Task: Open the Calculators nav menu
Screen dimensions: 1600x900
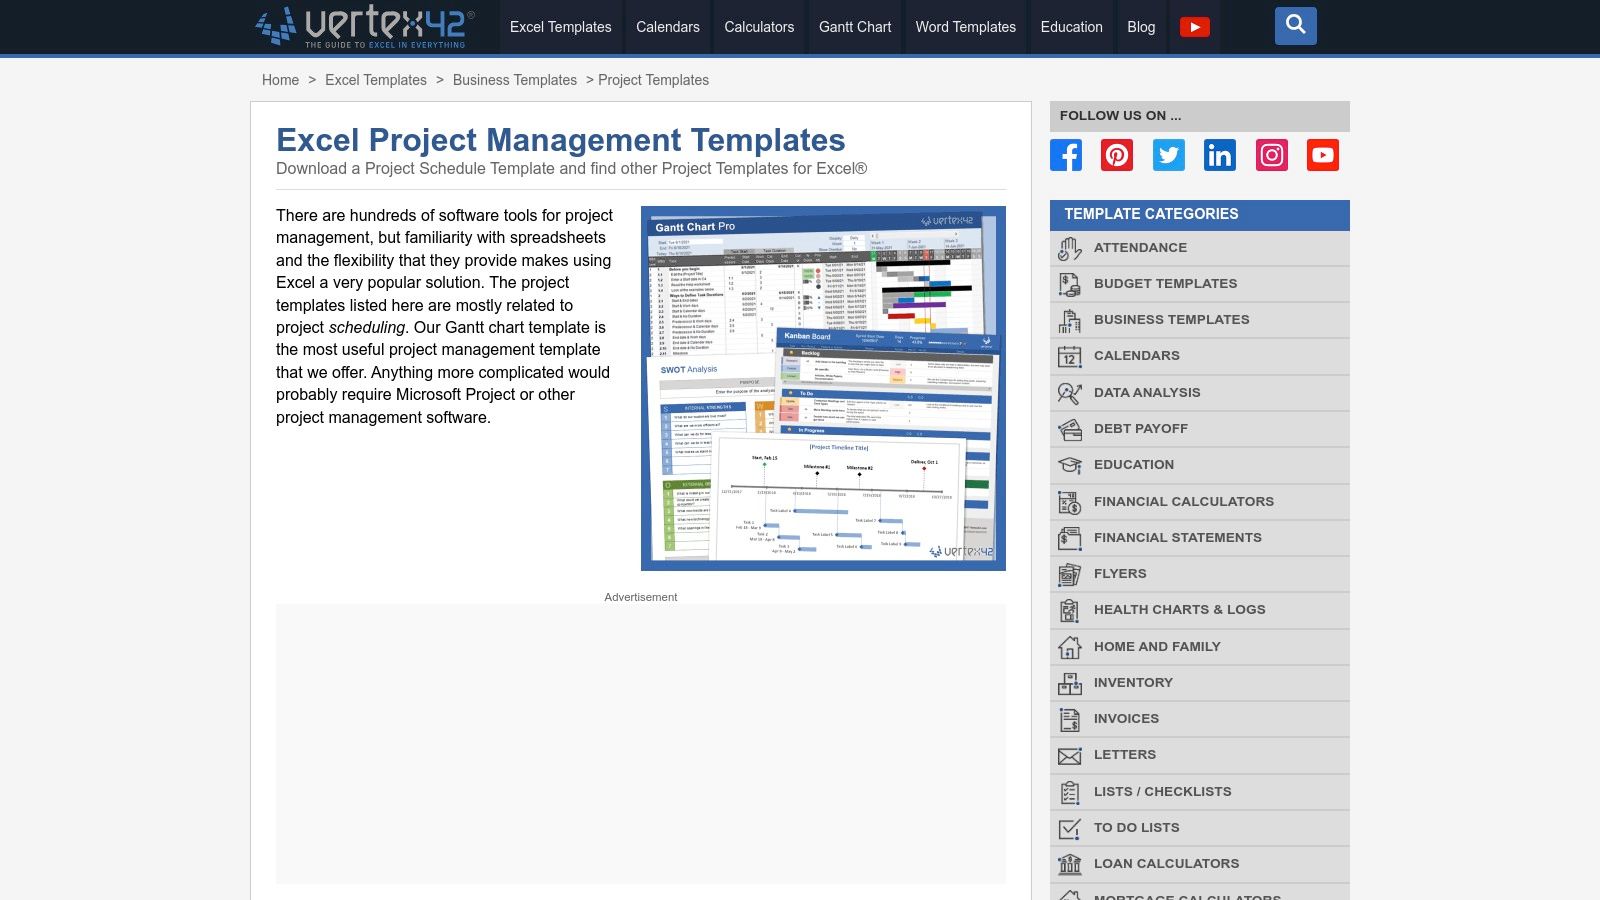Action: (759, 27)
